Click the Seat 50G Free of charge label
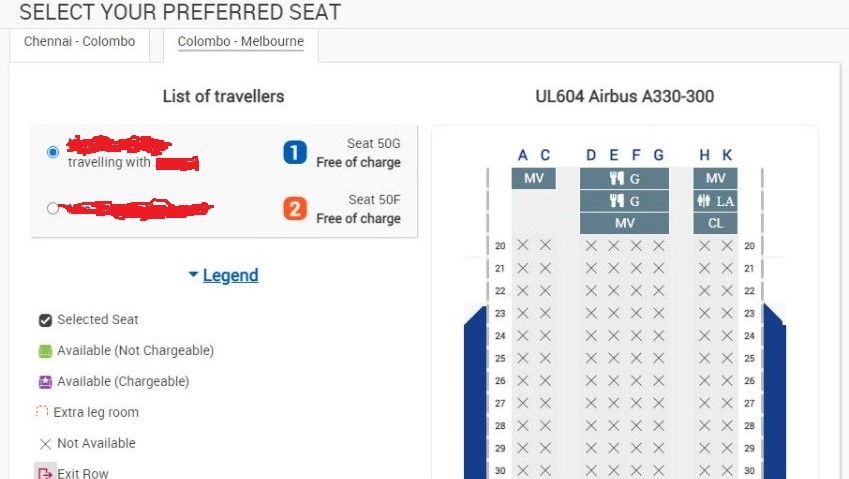The height and width of the screenshot is (479, 849). (358, 153)
